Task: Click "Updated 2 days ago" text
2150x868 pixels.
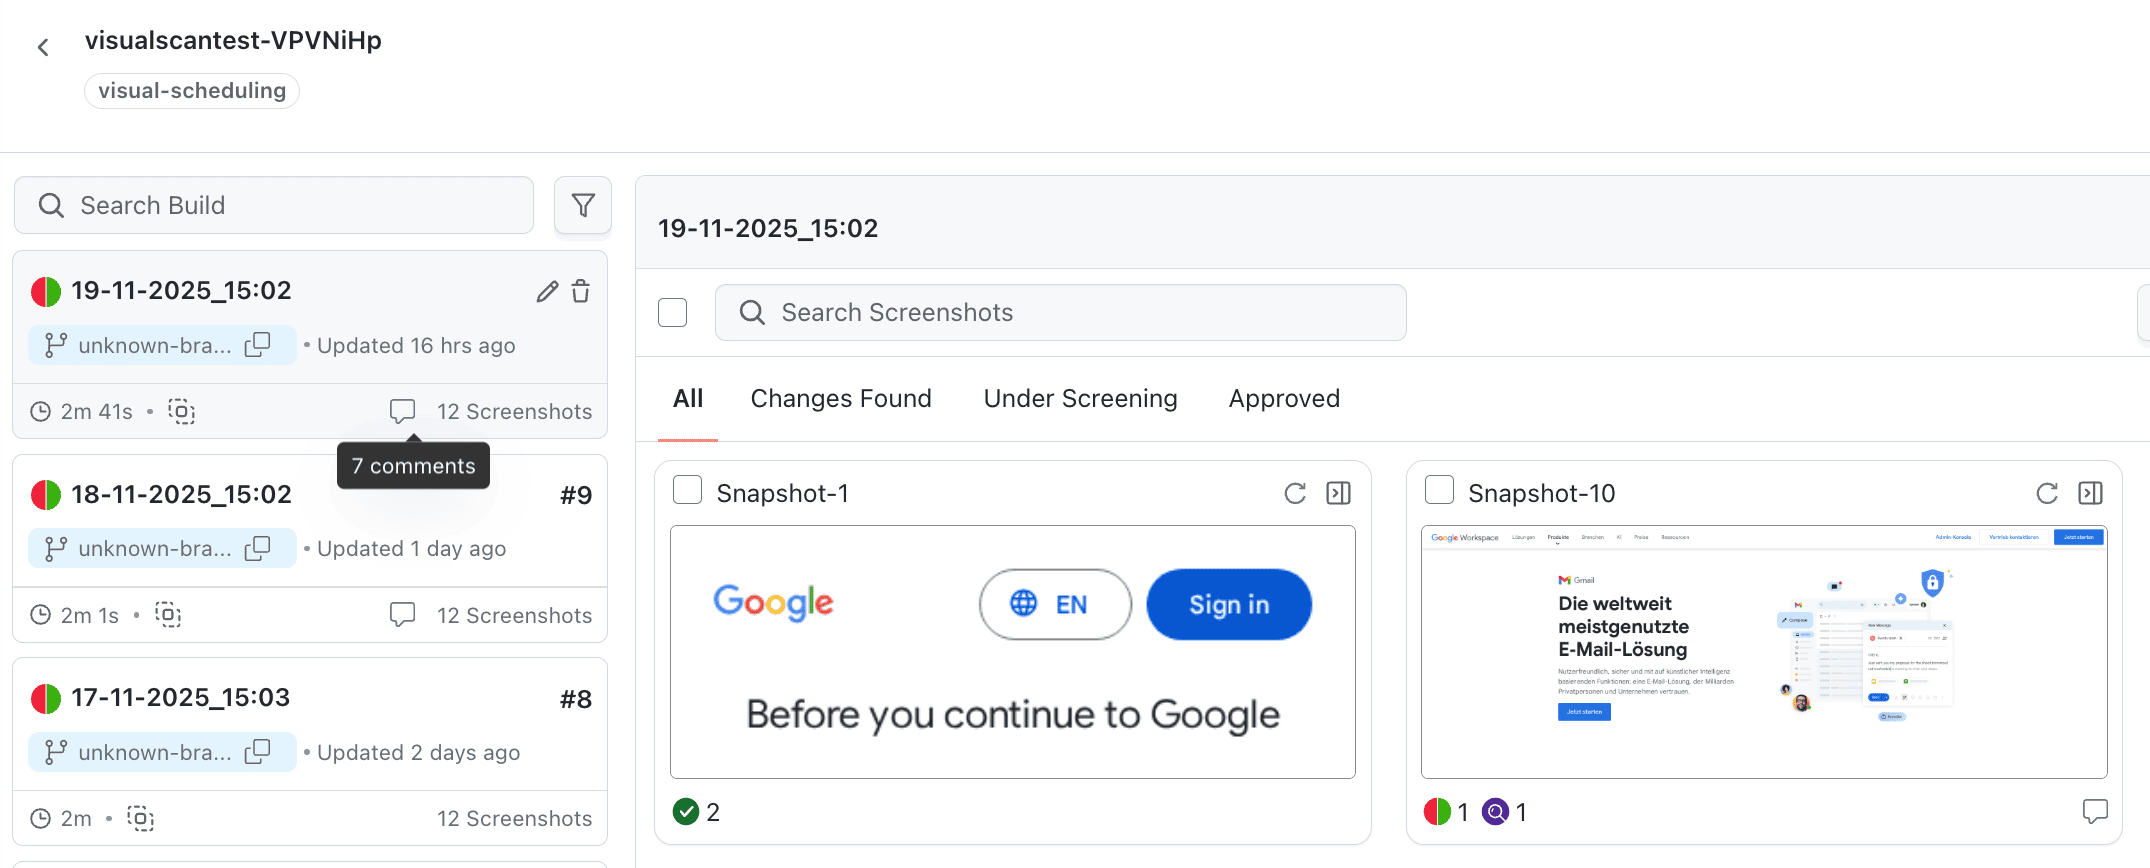Action: click(418, 752)
